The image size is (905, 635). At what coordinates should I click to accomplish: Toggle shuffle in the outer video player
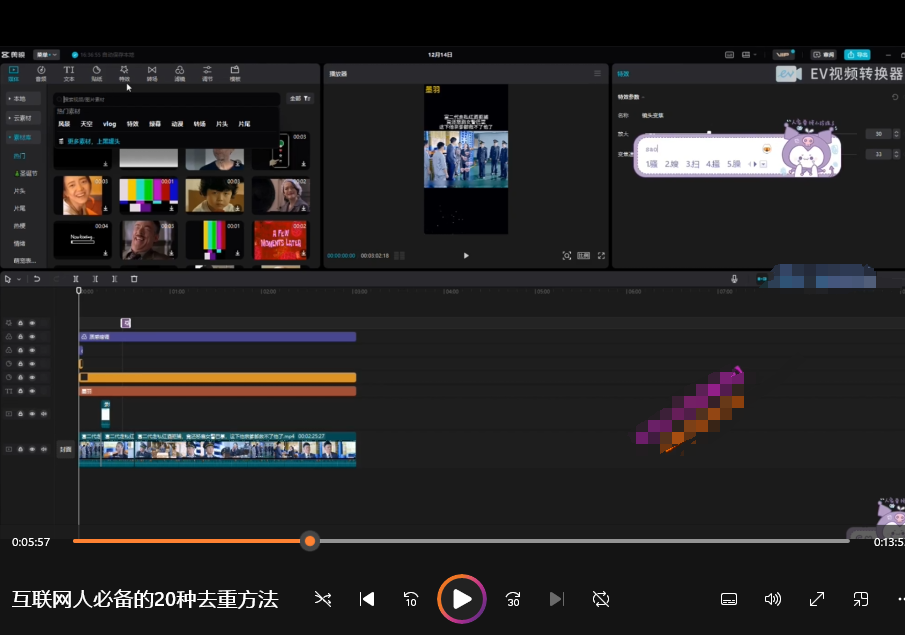(x=323, y=599)
